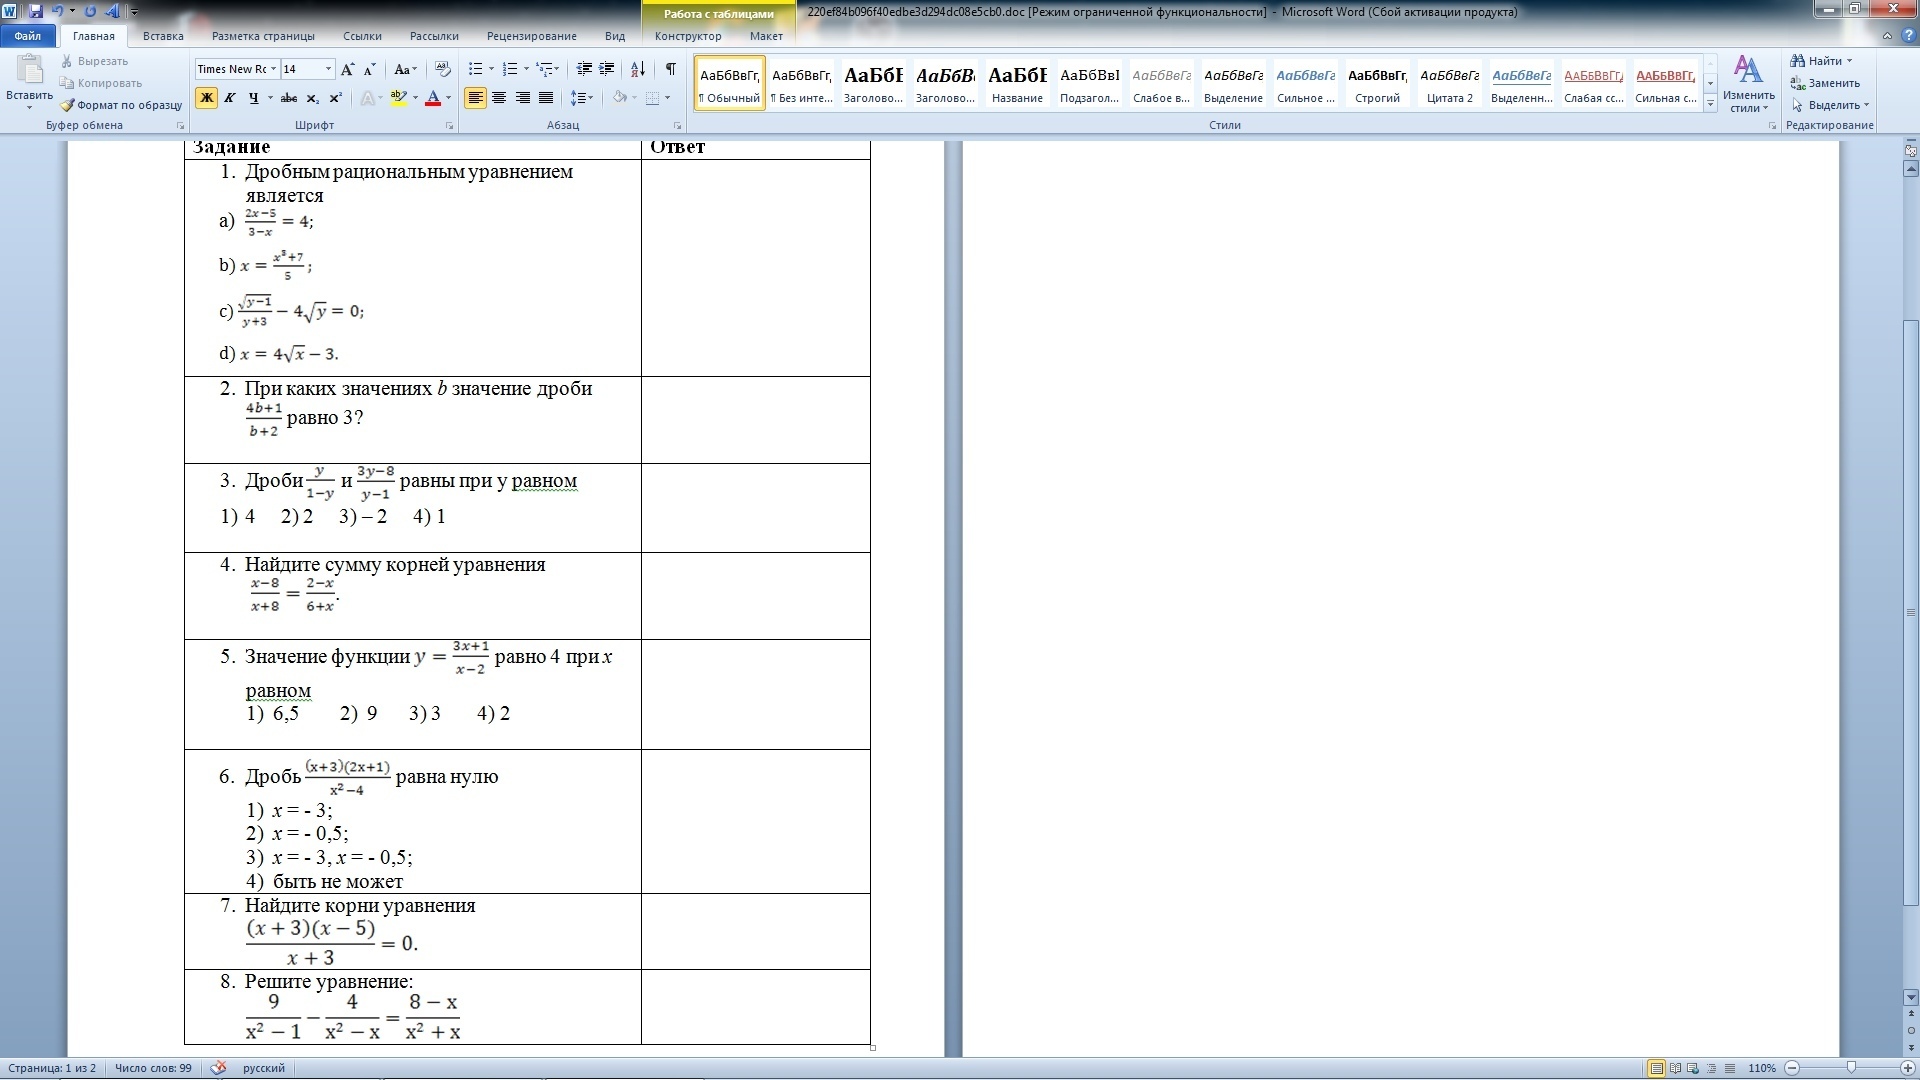Apply the Строгий style
The image size is (1920, 1080).
coord(1377,83)
